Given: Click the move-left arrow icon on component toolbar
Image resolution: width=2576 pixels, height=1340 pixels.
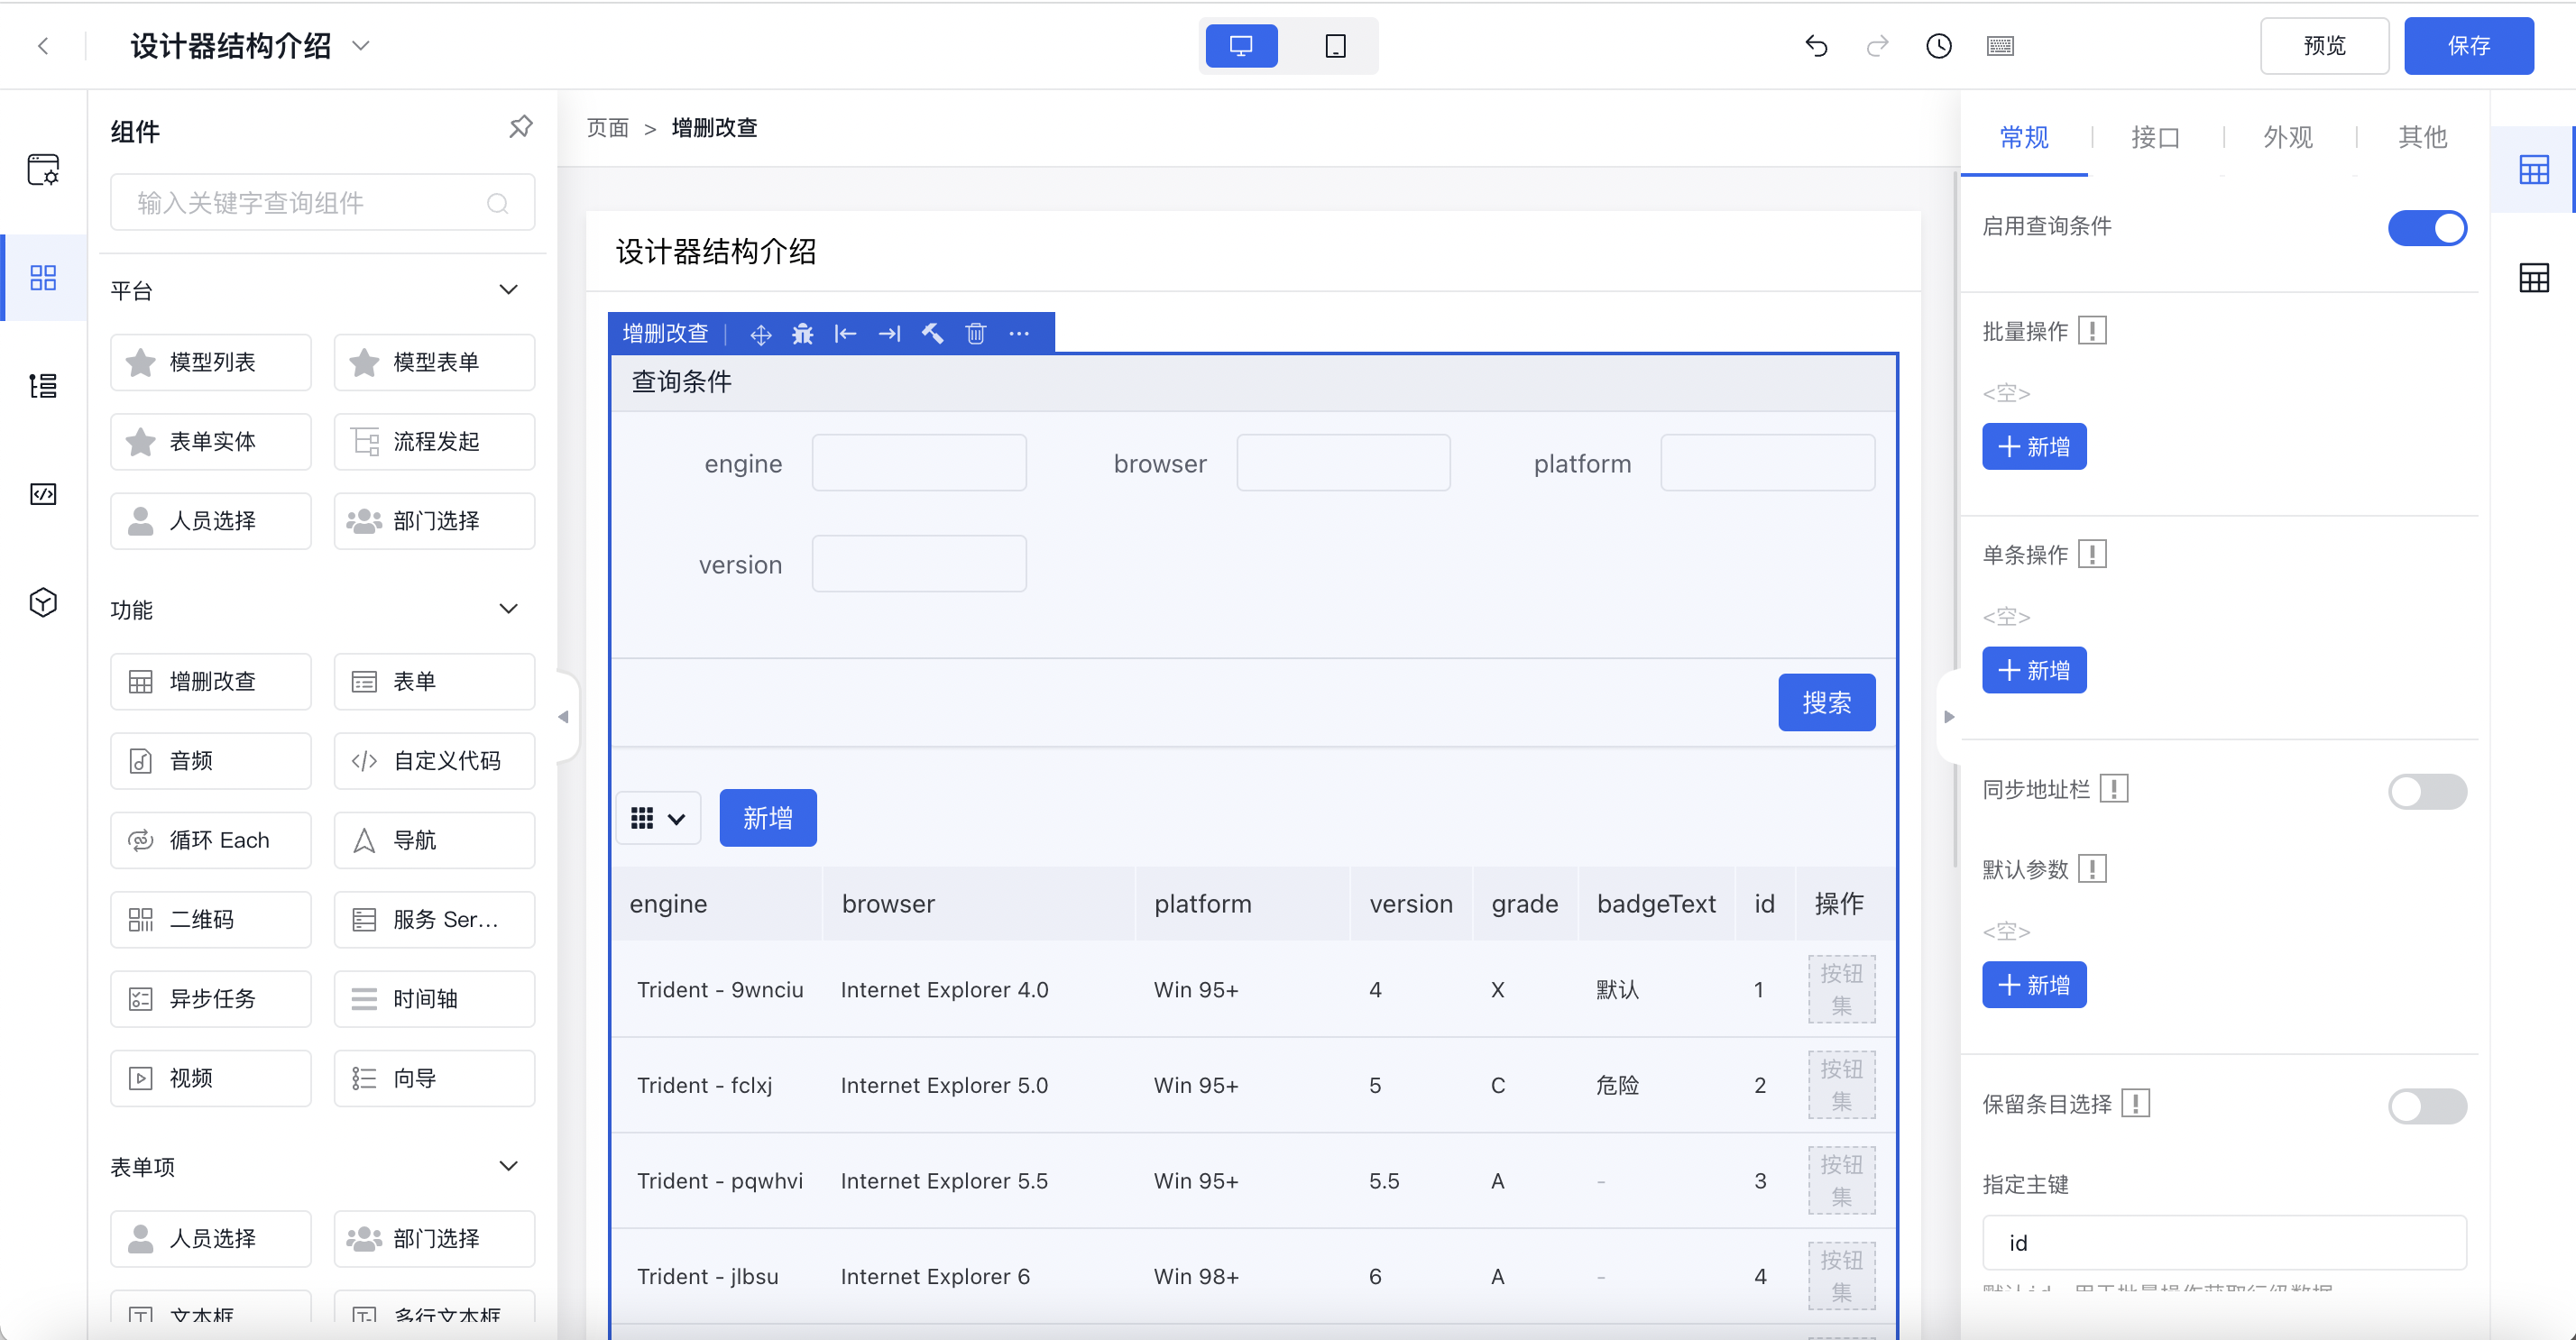Looking at the screenshot, I should point(846,334).
